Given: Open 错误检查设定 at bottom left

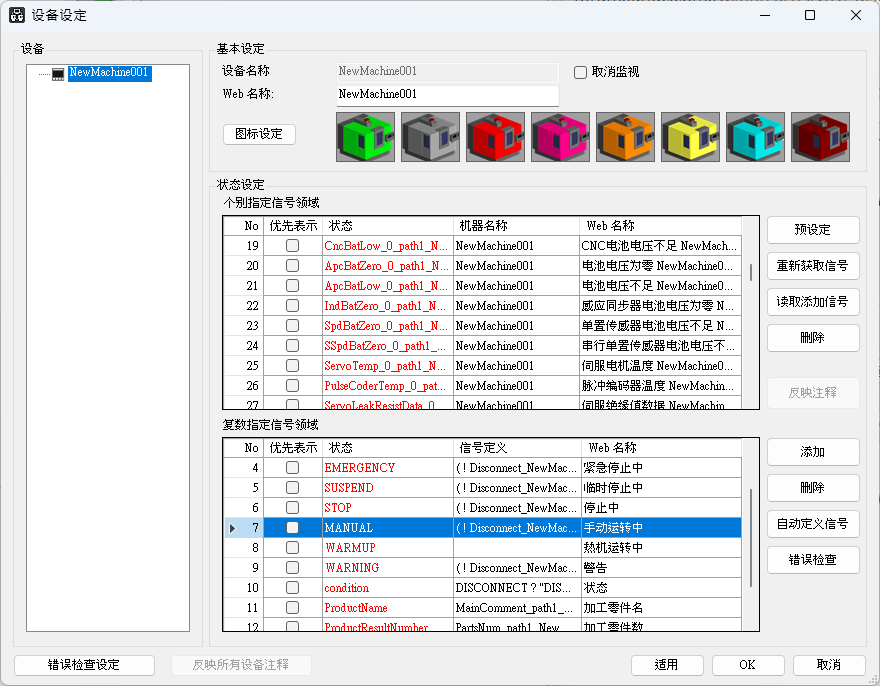Looking at the screenshot, I should coord(84,665).
